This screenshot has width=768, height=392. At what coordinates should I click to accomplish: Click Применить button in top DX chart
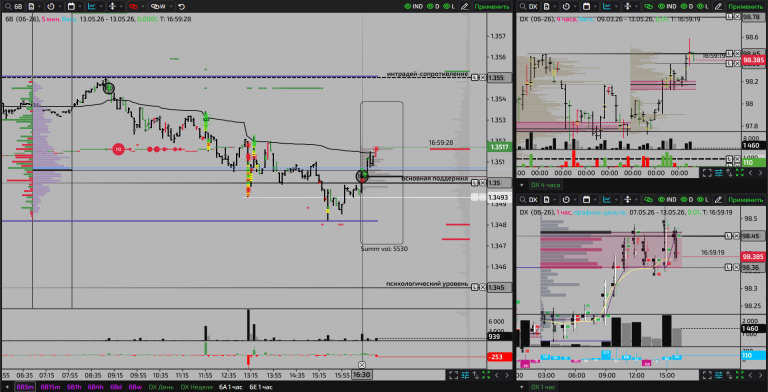coord(746,6)
